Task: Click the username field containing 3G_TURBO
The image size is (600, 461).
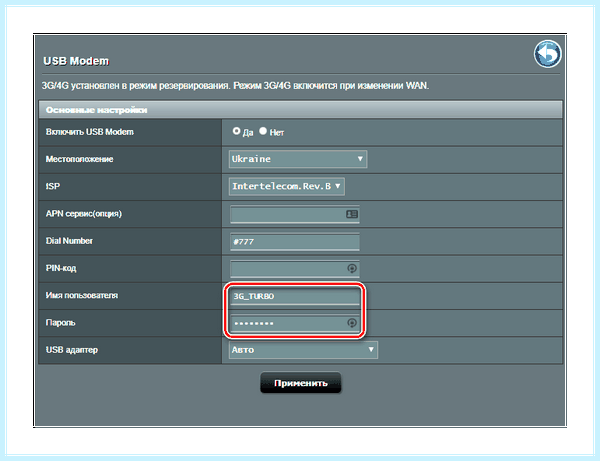Action: point(295,296)
